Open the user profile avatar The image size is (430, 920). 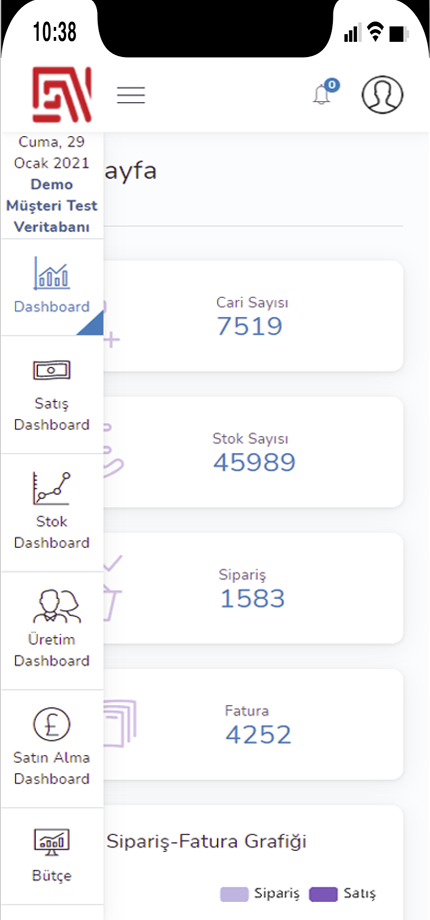(382, 94)
